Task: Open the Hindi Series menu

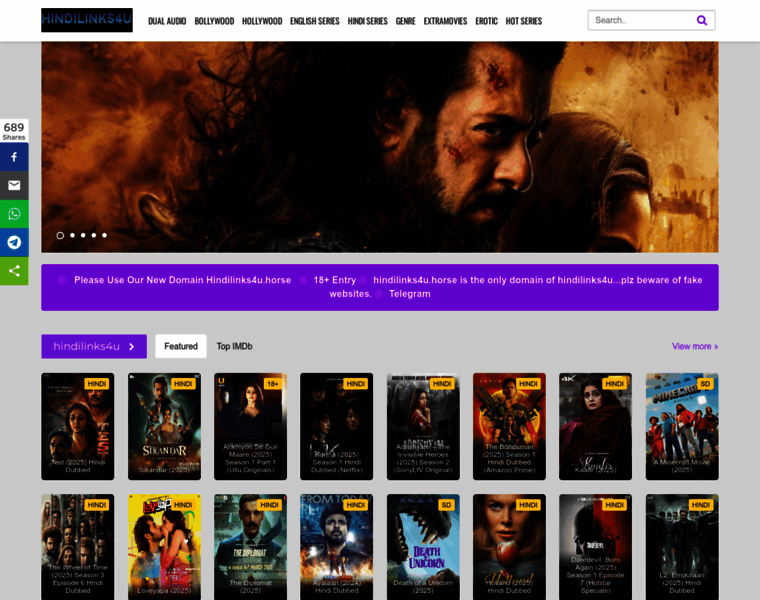Action: pos(367,21)
